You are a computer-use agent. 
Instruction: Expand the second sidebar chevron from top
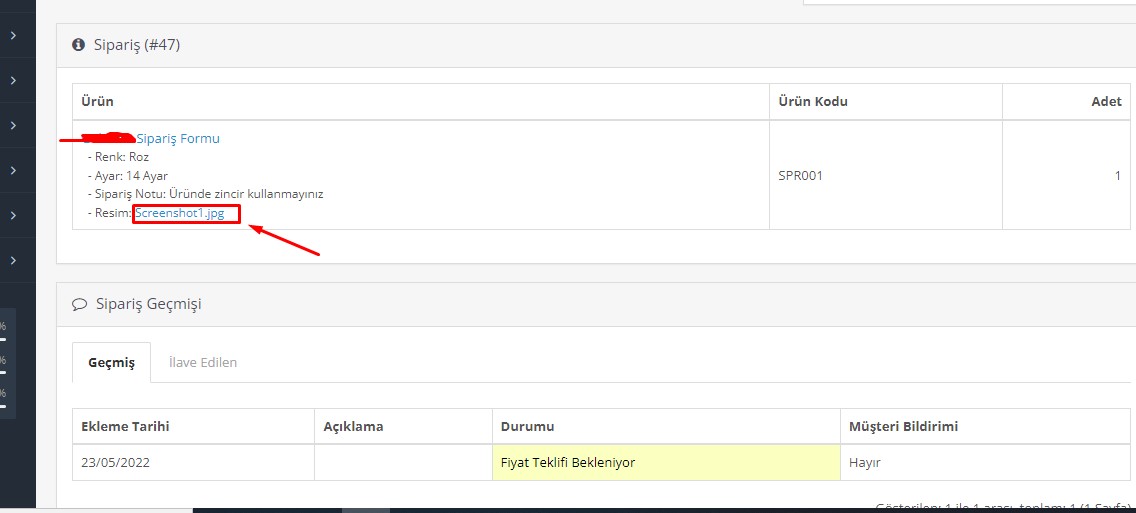(13, 80)
